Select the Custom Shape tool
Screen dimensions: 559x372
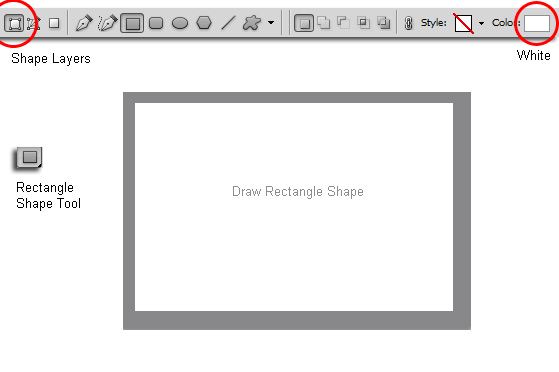pyautogui.click(x=252, y=23)
